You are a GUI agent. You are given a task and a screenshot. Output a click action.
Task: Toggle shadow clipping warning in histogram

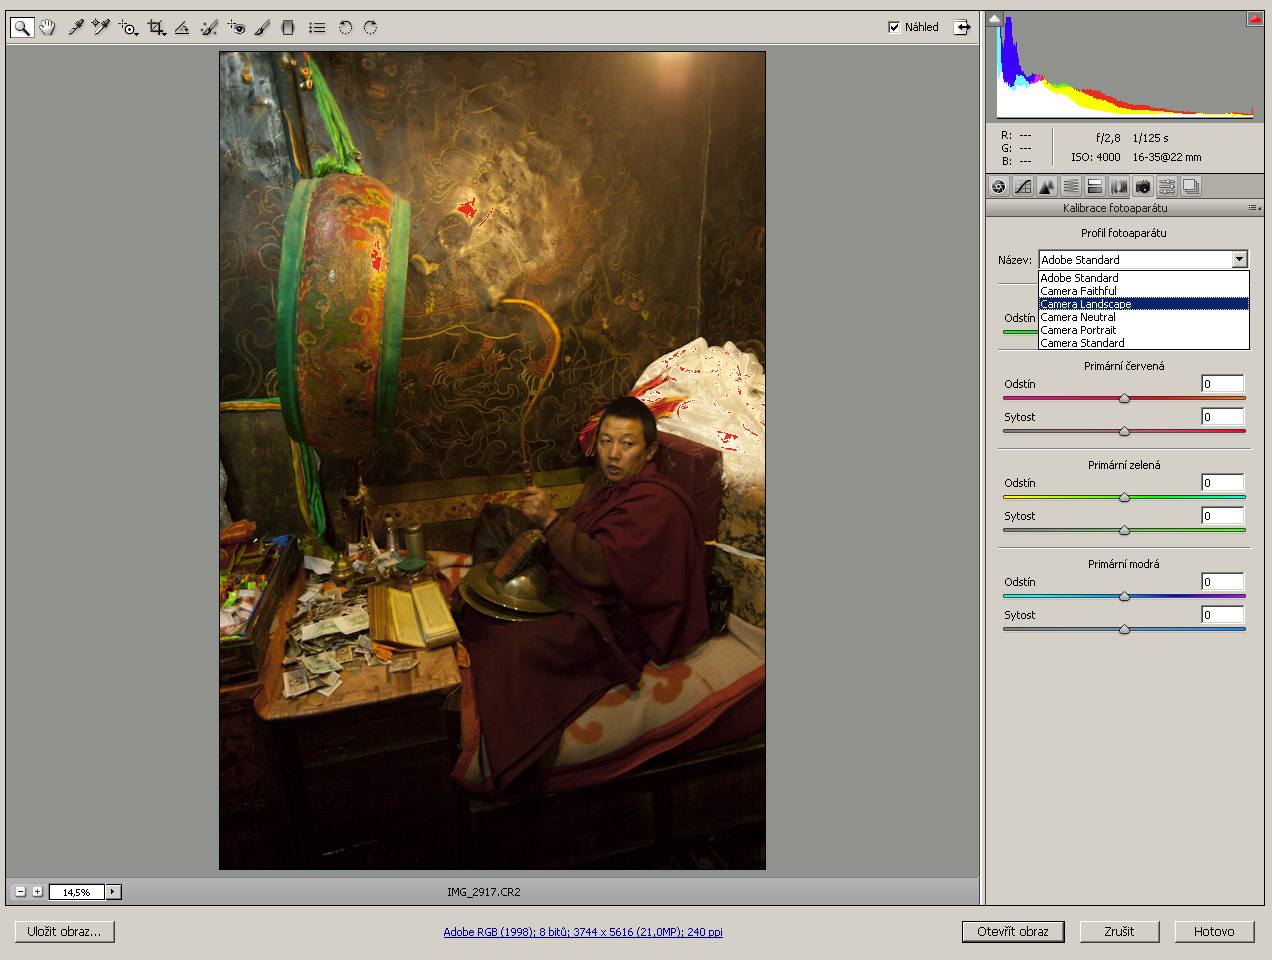pos(994,19)
